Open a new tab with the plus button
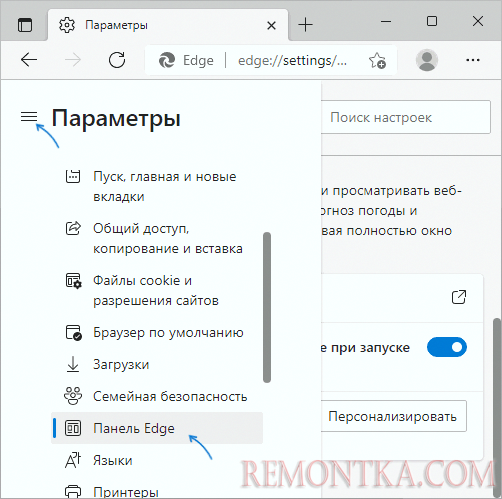This screenshot has height=499, width=502. pos(305,25)
